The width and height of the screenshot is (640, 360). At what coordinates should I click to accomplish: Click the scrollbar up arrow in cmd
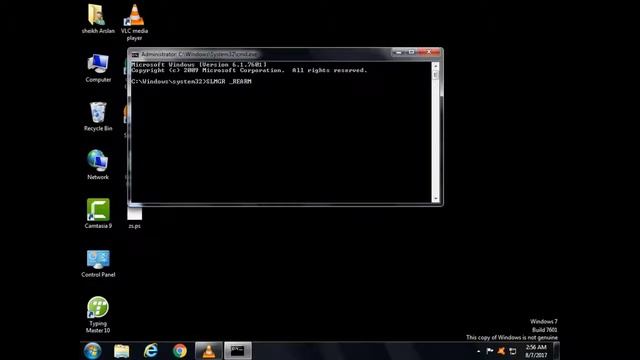click(x=436, y=66)
